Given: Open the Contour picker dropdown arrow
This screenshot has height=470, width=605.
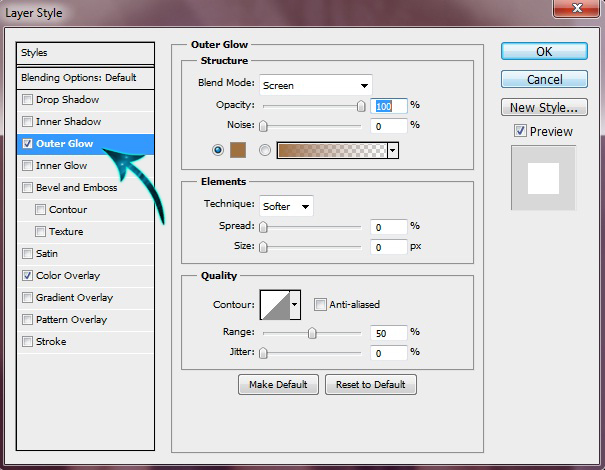Looking at the screenshot, I should [x=295, y=305].
